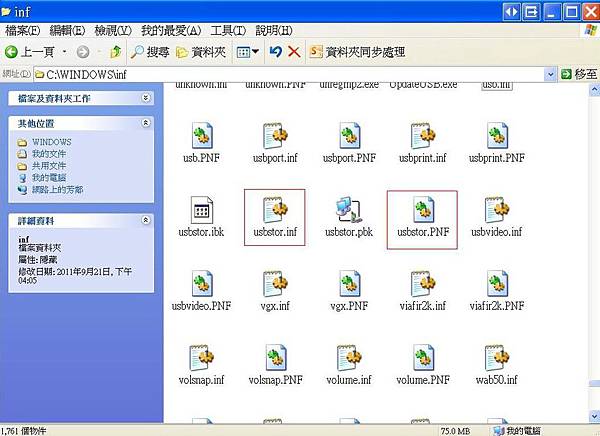Viewport: 600px width, 436px height.
Task: Click the 移至 Go button
Action: coord(580,74)
